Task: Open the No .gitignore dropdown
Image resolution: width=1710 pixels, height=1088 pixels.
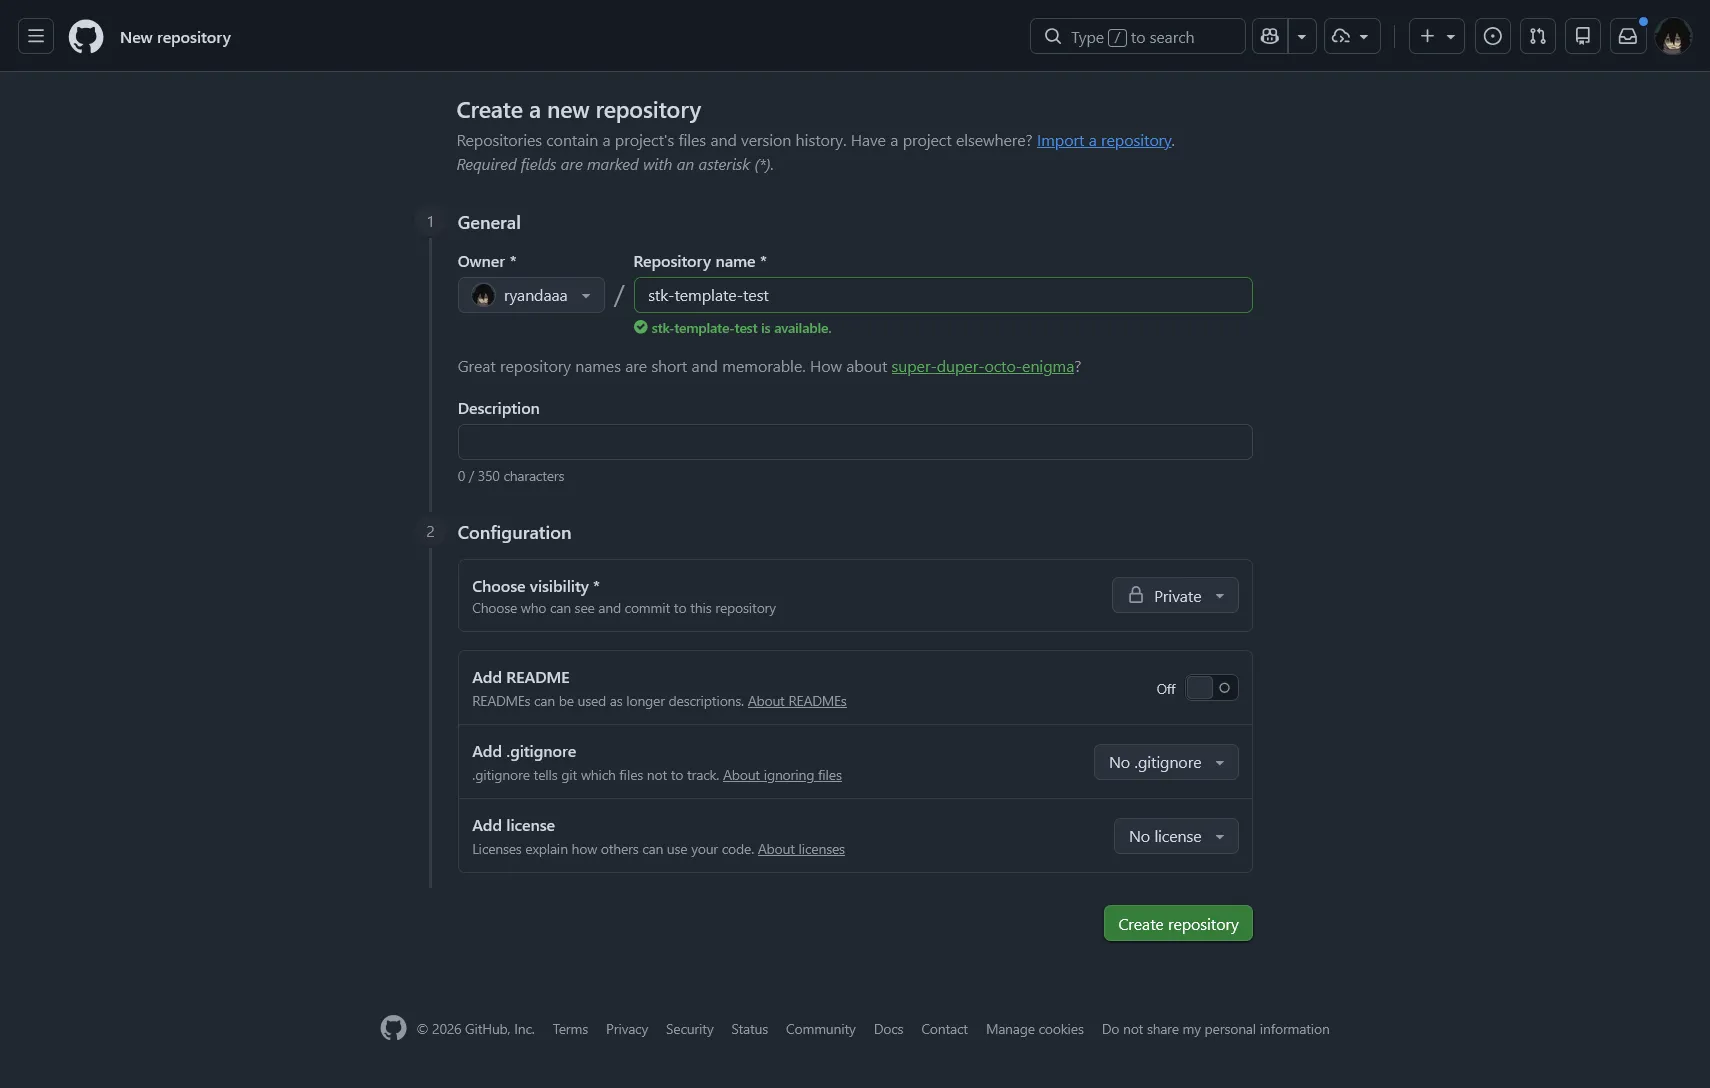Action: [x=1166, y=762]
